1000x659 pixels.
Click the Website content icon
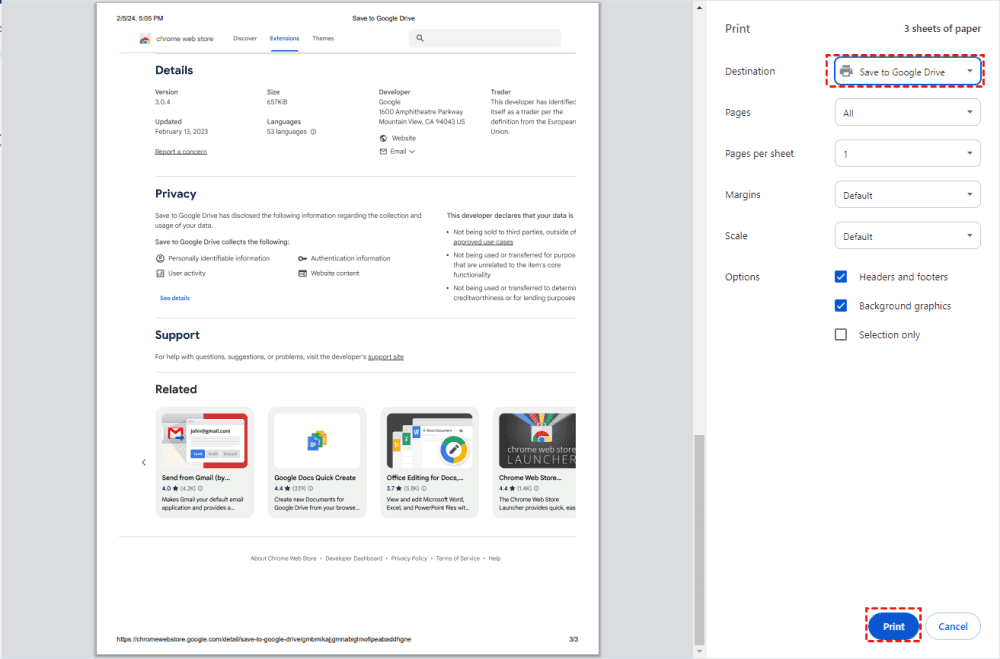click(x=302, y=273)
